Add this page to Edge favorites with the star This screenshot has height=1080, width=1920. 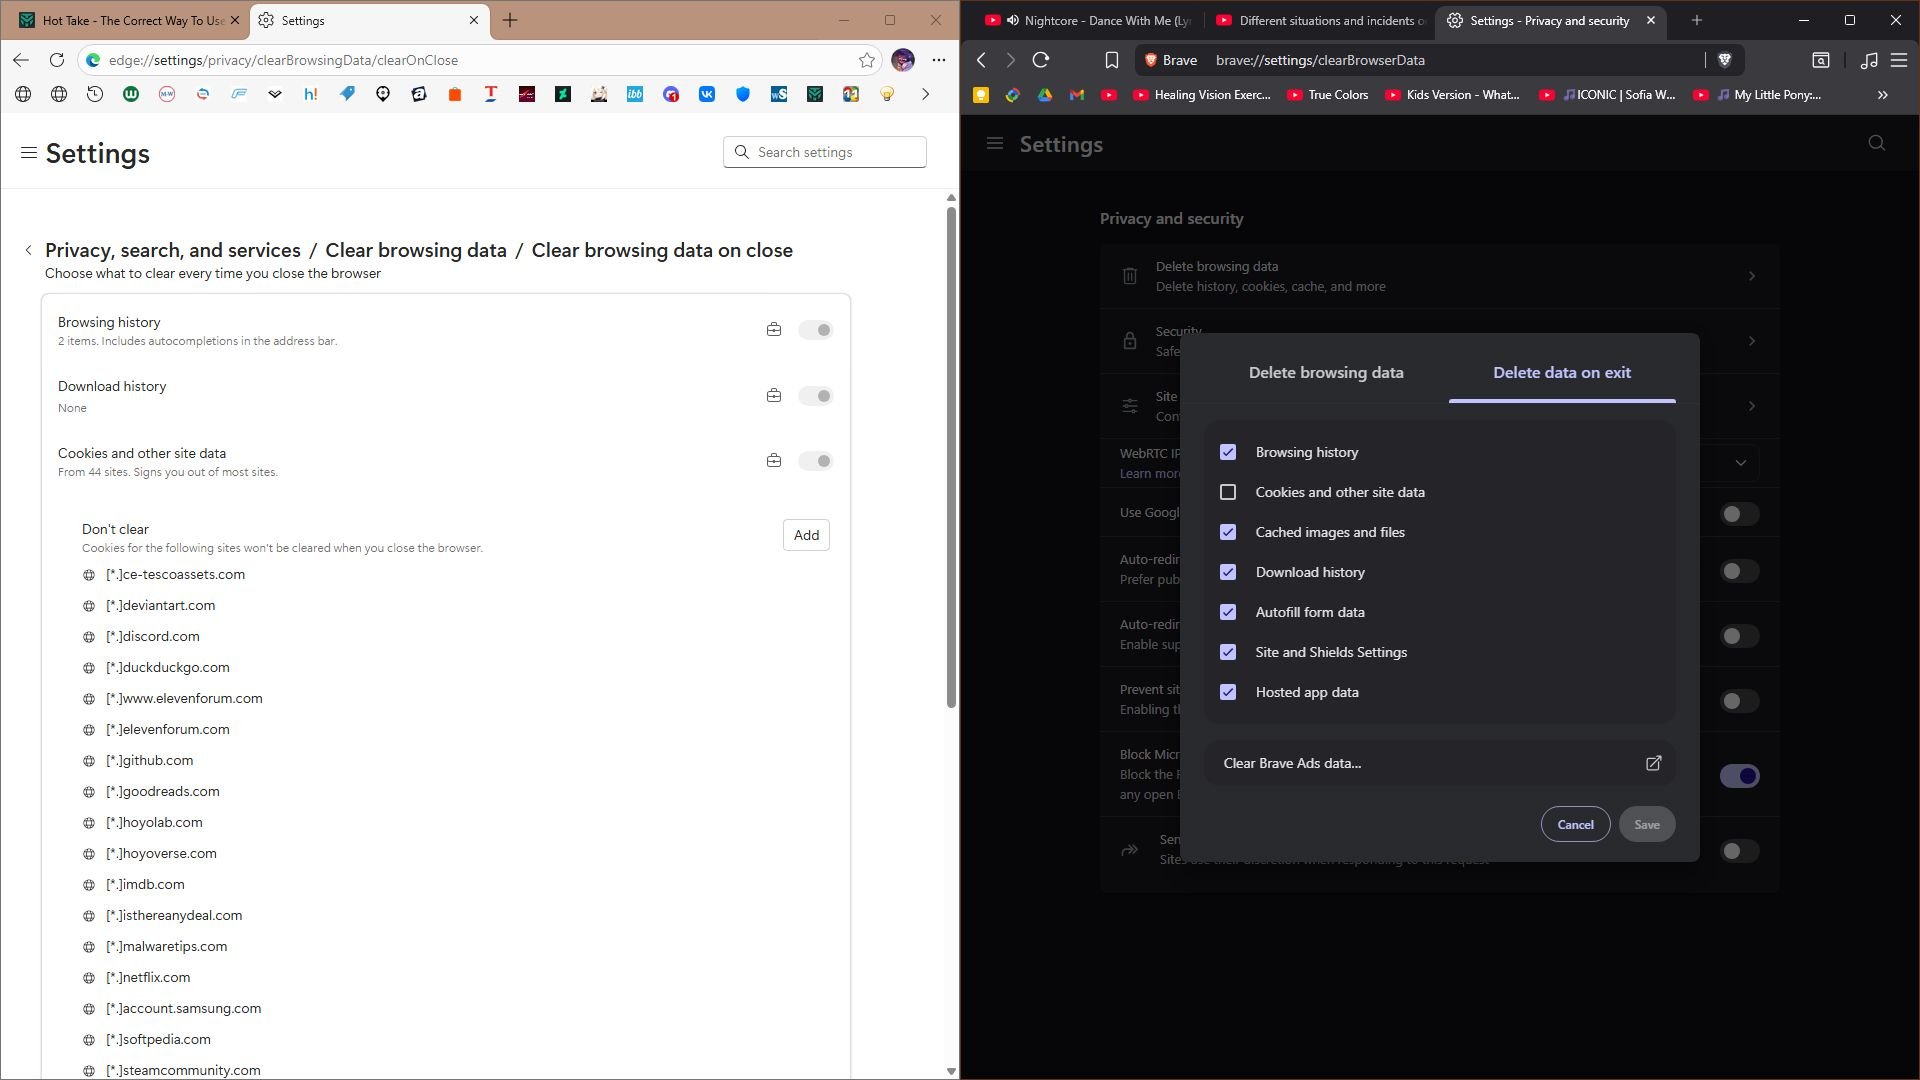867,60
